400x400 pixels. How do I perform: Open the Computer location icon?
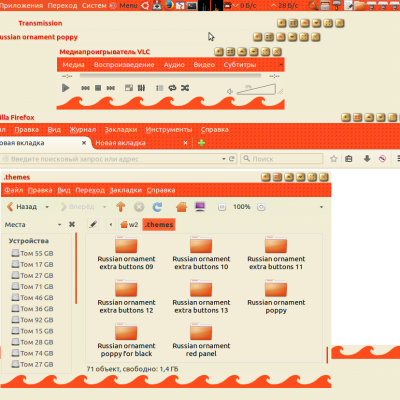[x=200, y=207]
